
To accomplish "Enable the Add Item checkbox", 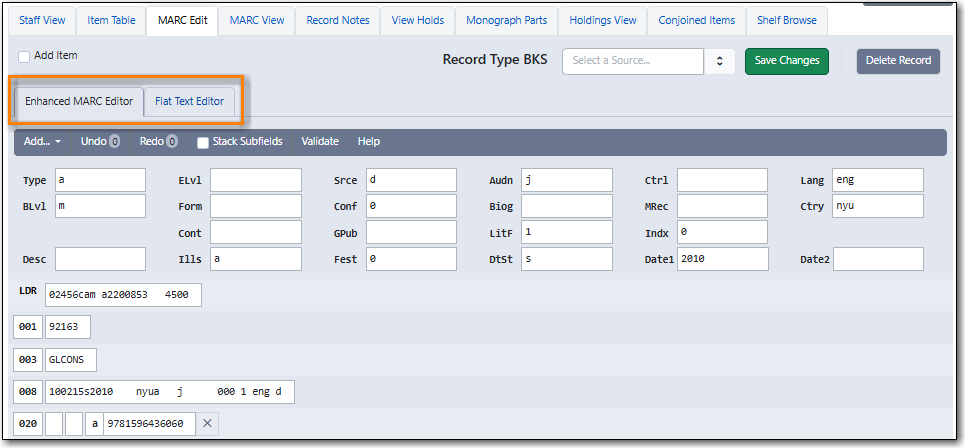I will coord(25,57).
